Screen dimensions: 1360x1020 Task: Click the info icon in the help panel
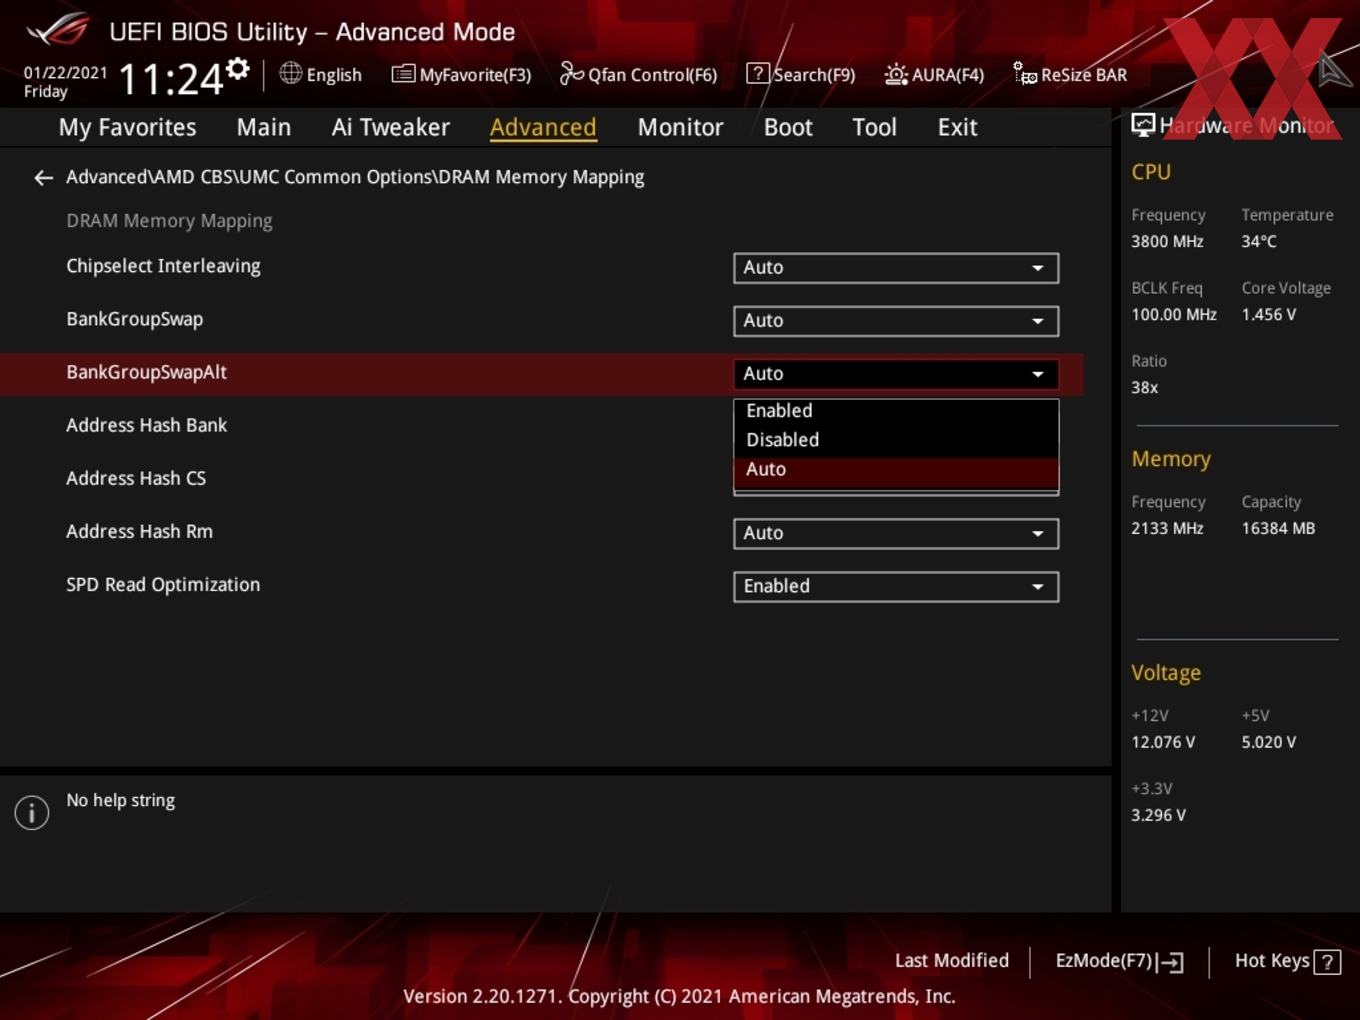(32, 812)
